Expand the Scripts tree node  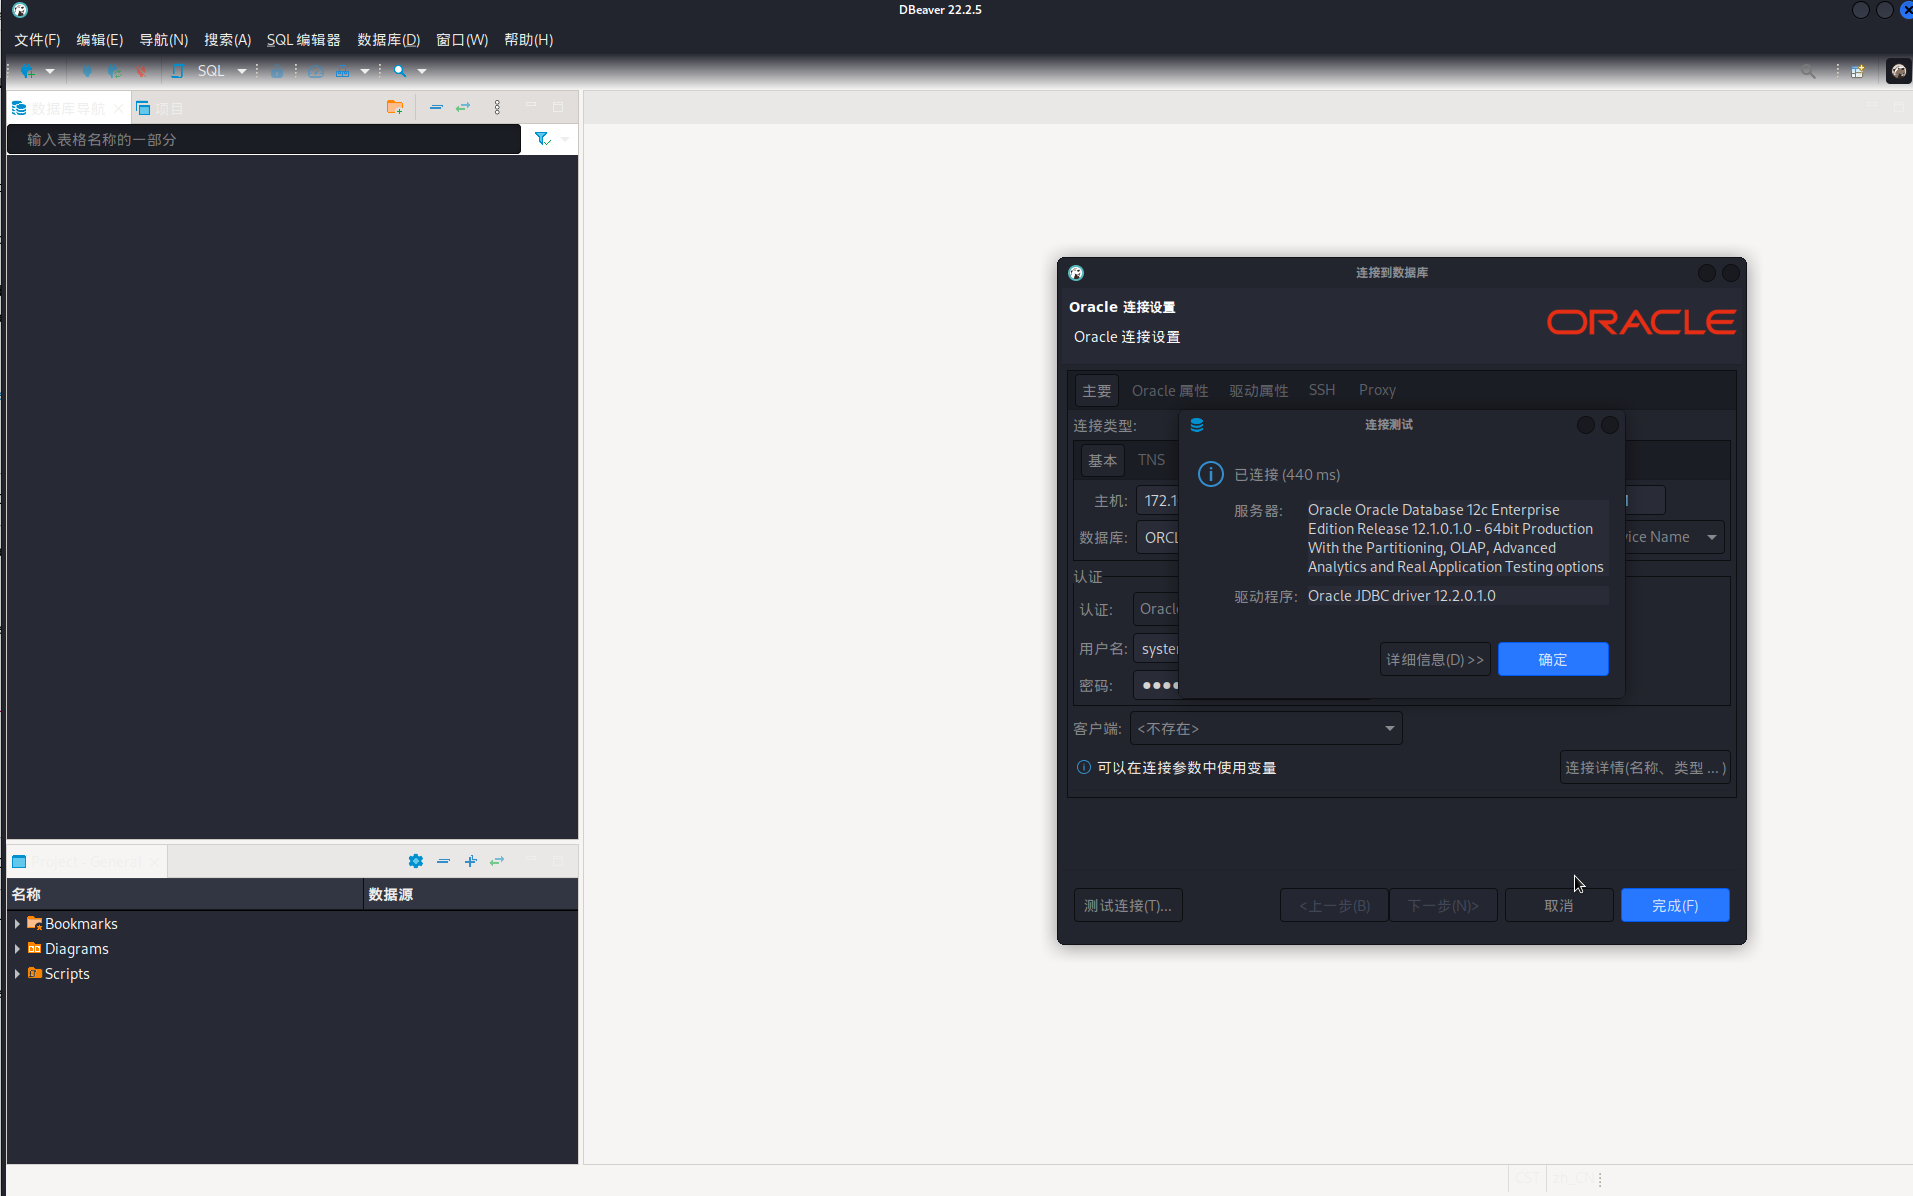click(x=17, y=973)
